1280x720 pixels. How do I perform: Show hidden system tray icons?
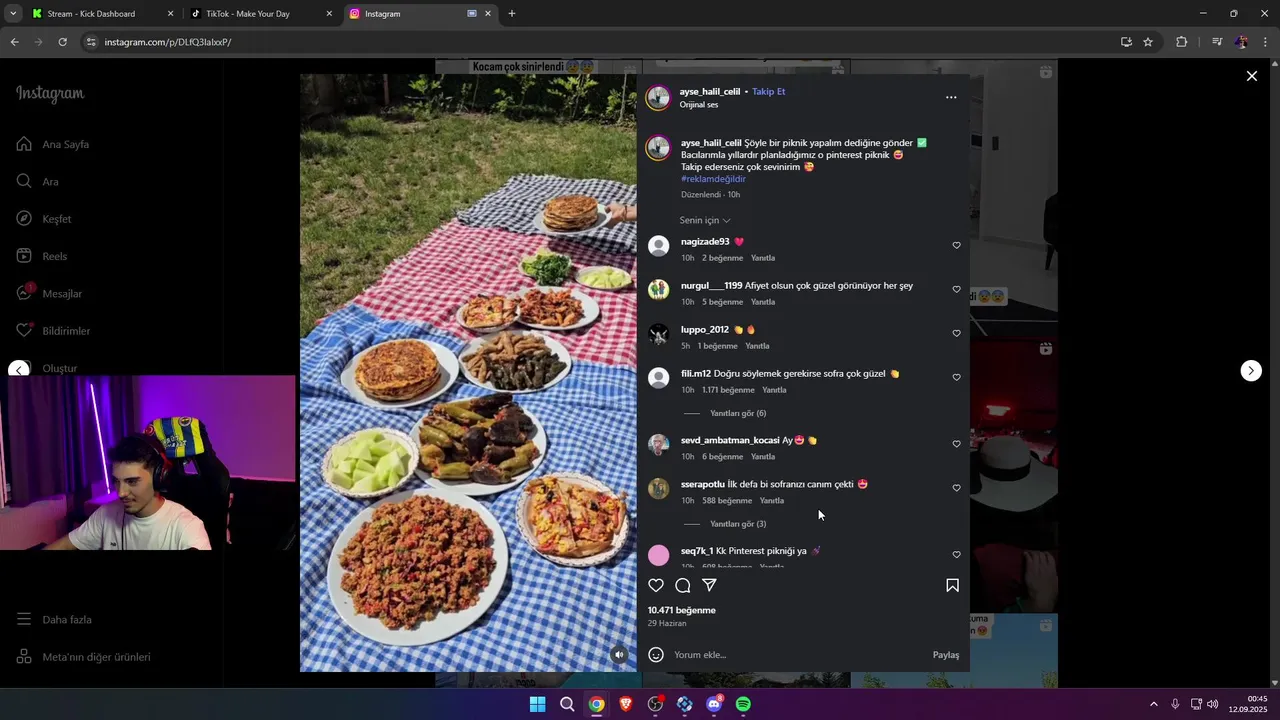1153,704
